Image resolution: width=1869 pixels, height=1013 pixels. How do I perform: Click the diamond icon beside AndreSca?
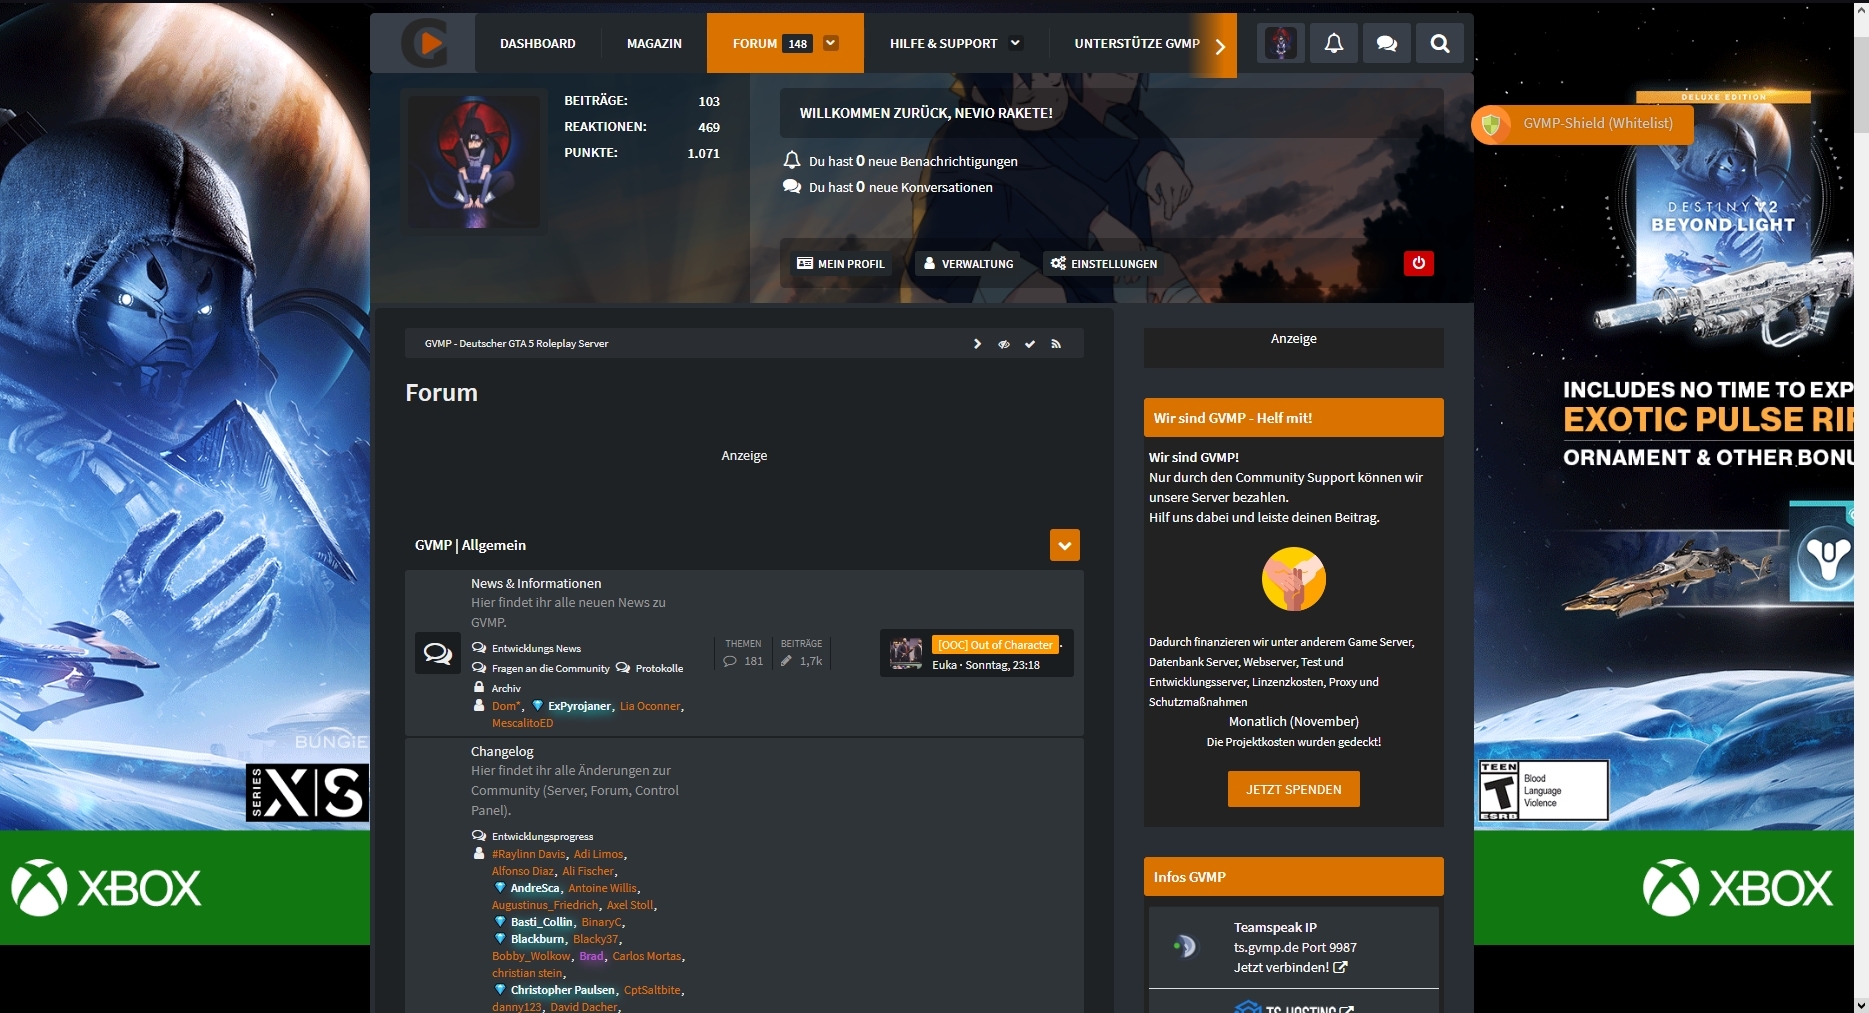500,888
